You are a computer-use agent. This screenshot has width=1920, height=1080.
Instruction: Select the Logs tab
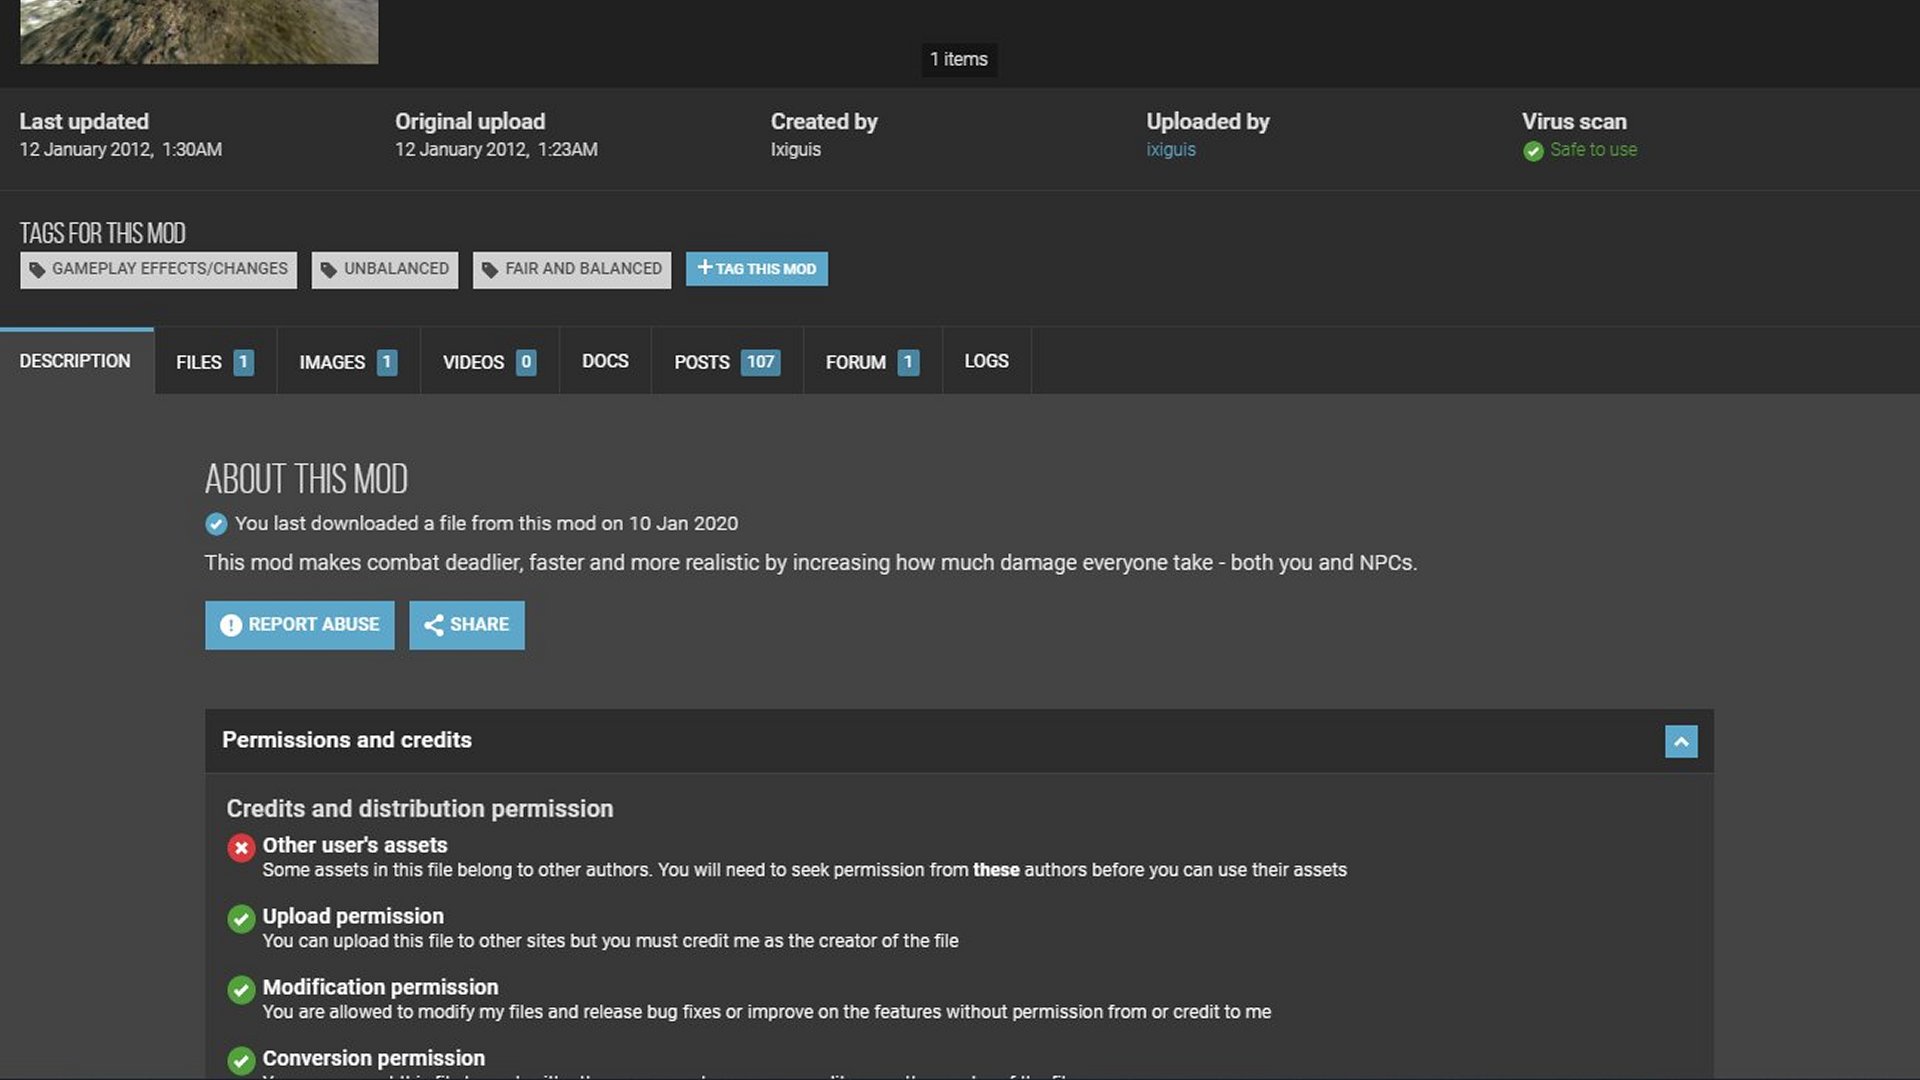click(986, 361)
